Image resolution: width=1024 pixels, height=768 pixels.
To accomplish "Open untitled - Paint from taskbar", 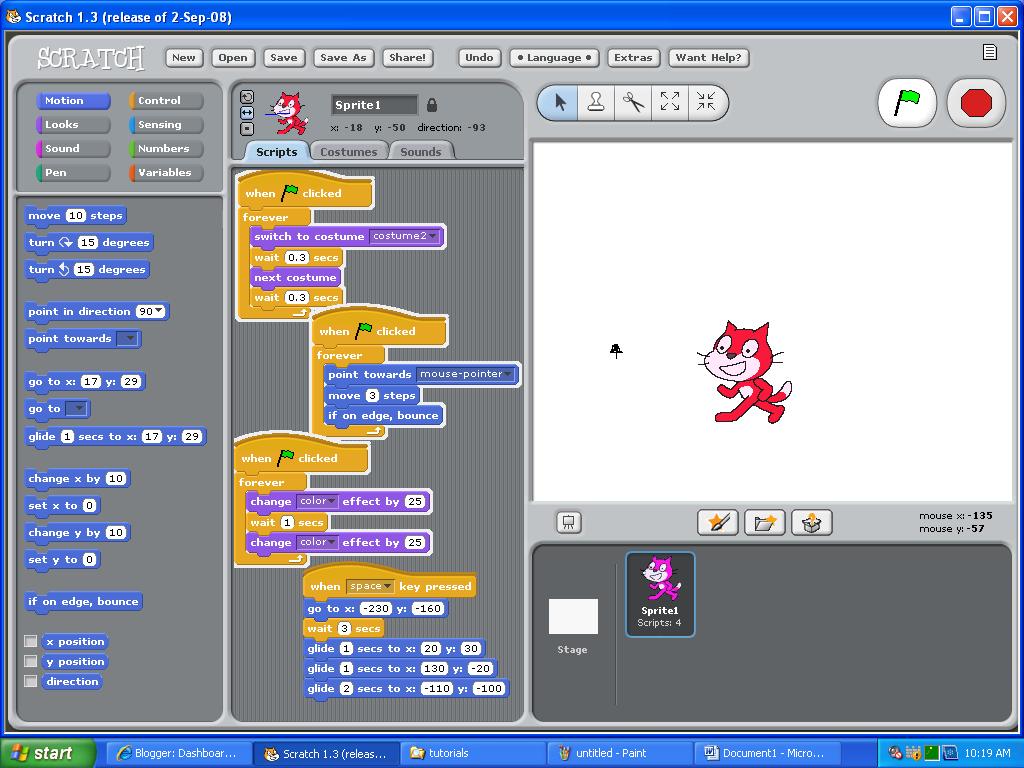I will click(x=620, y=753).
